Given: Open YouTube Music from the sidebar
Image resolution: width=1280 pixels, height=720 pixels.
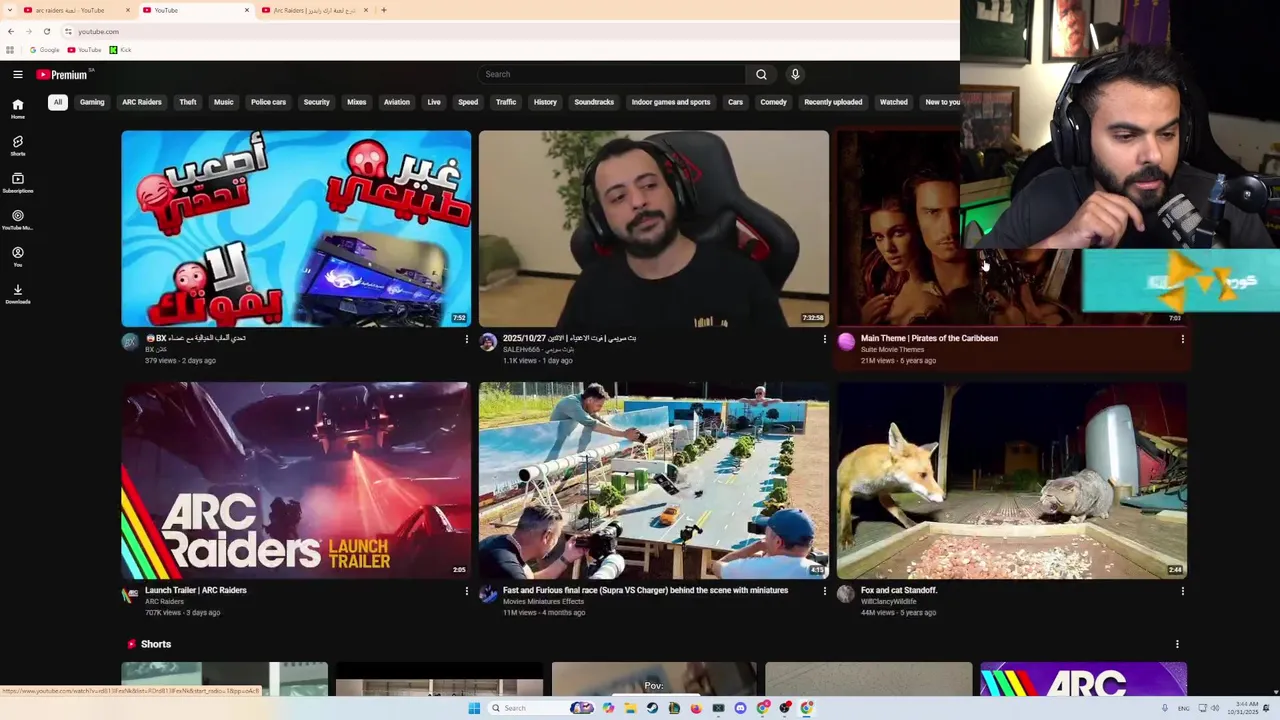Looking at the screenshot, I should 18,220.
